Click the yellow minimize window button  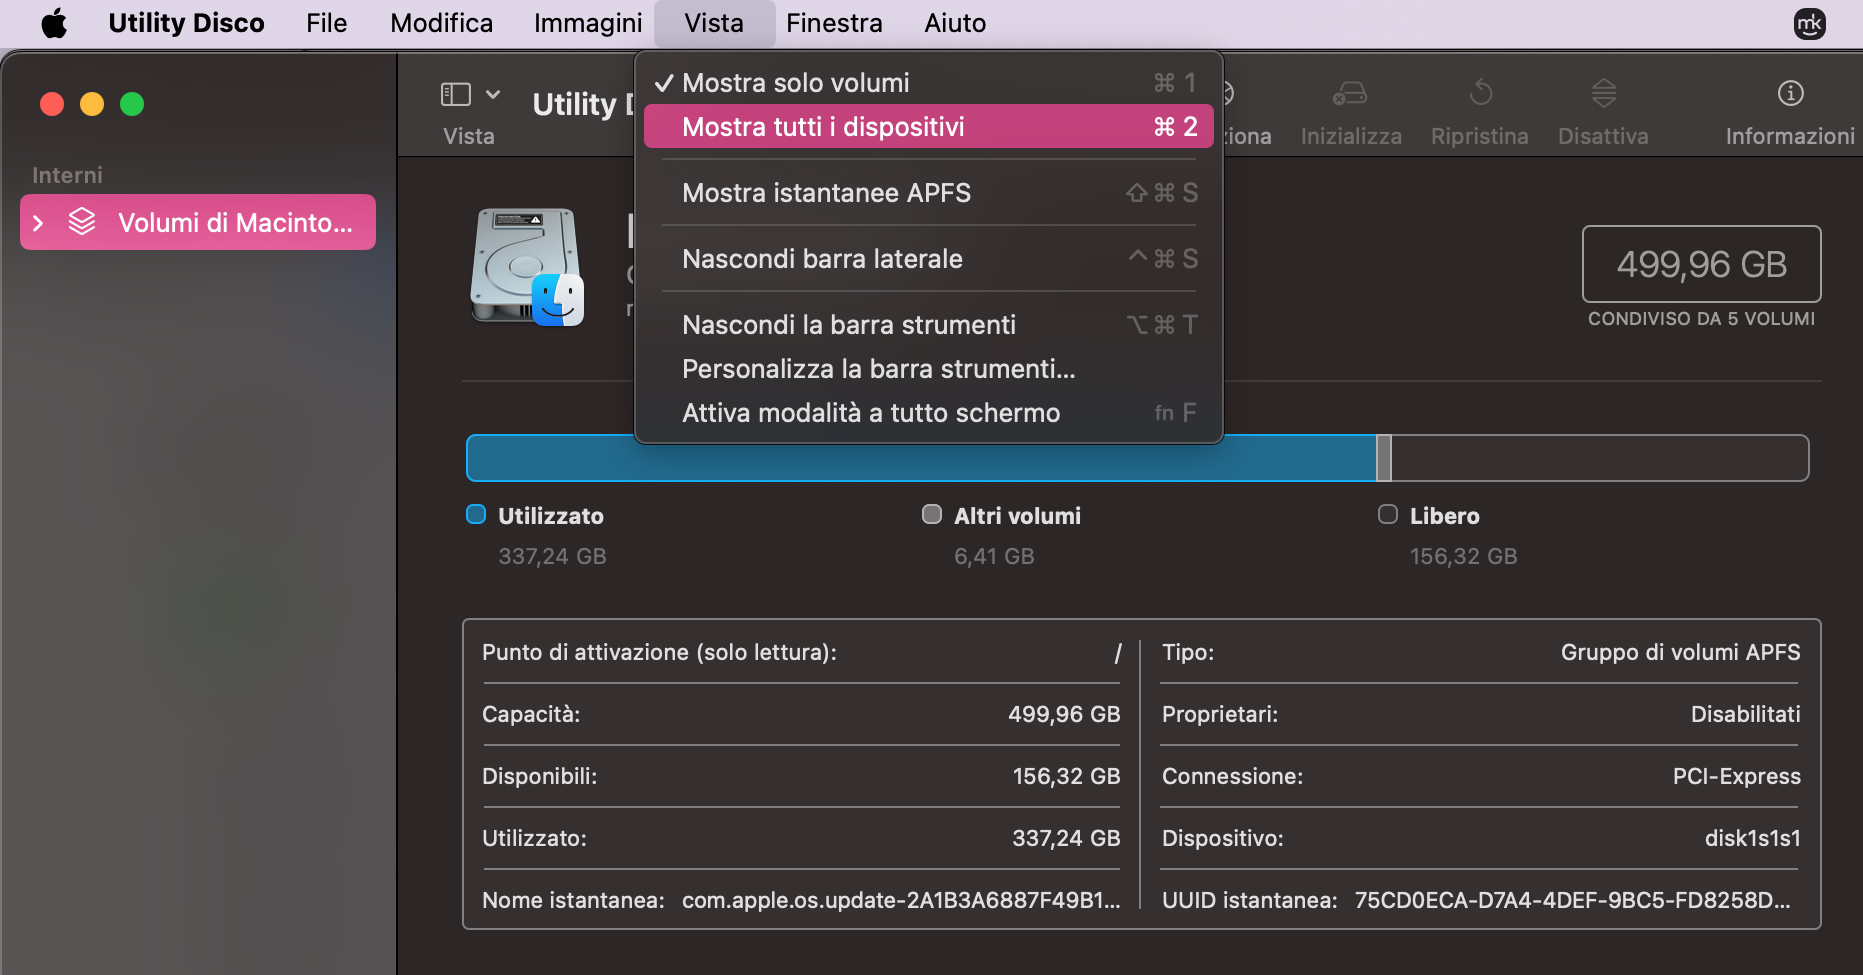pyautogui.click(x=92, y=104)
